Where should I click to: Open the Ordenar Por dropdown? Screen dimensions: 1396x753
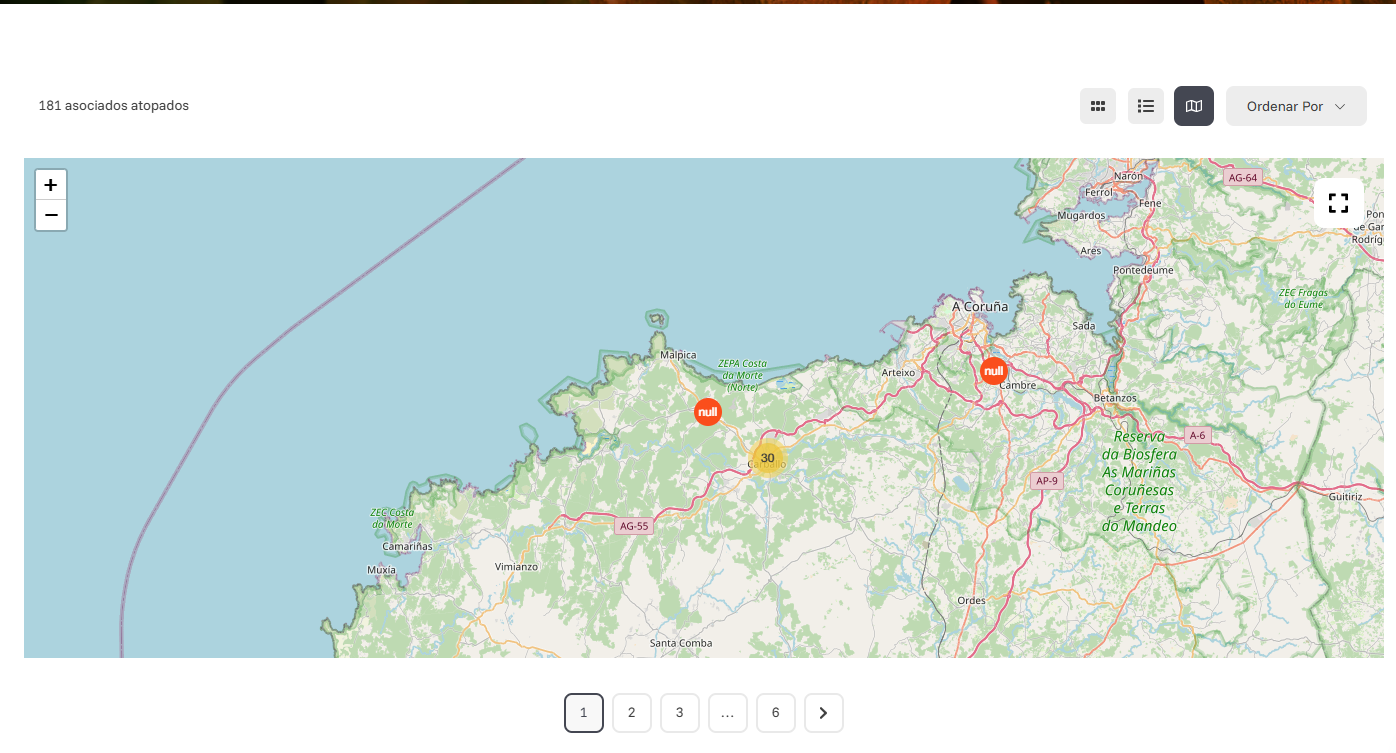(x=1296, y=106)
